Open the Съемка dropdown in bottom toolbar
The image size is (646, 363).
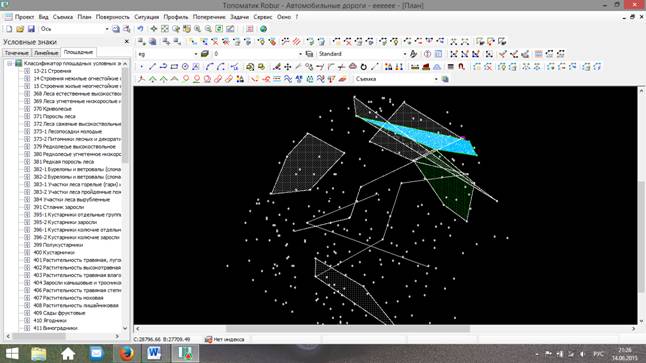pyautogui.click(x=396, y=79)
